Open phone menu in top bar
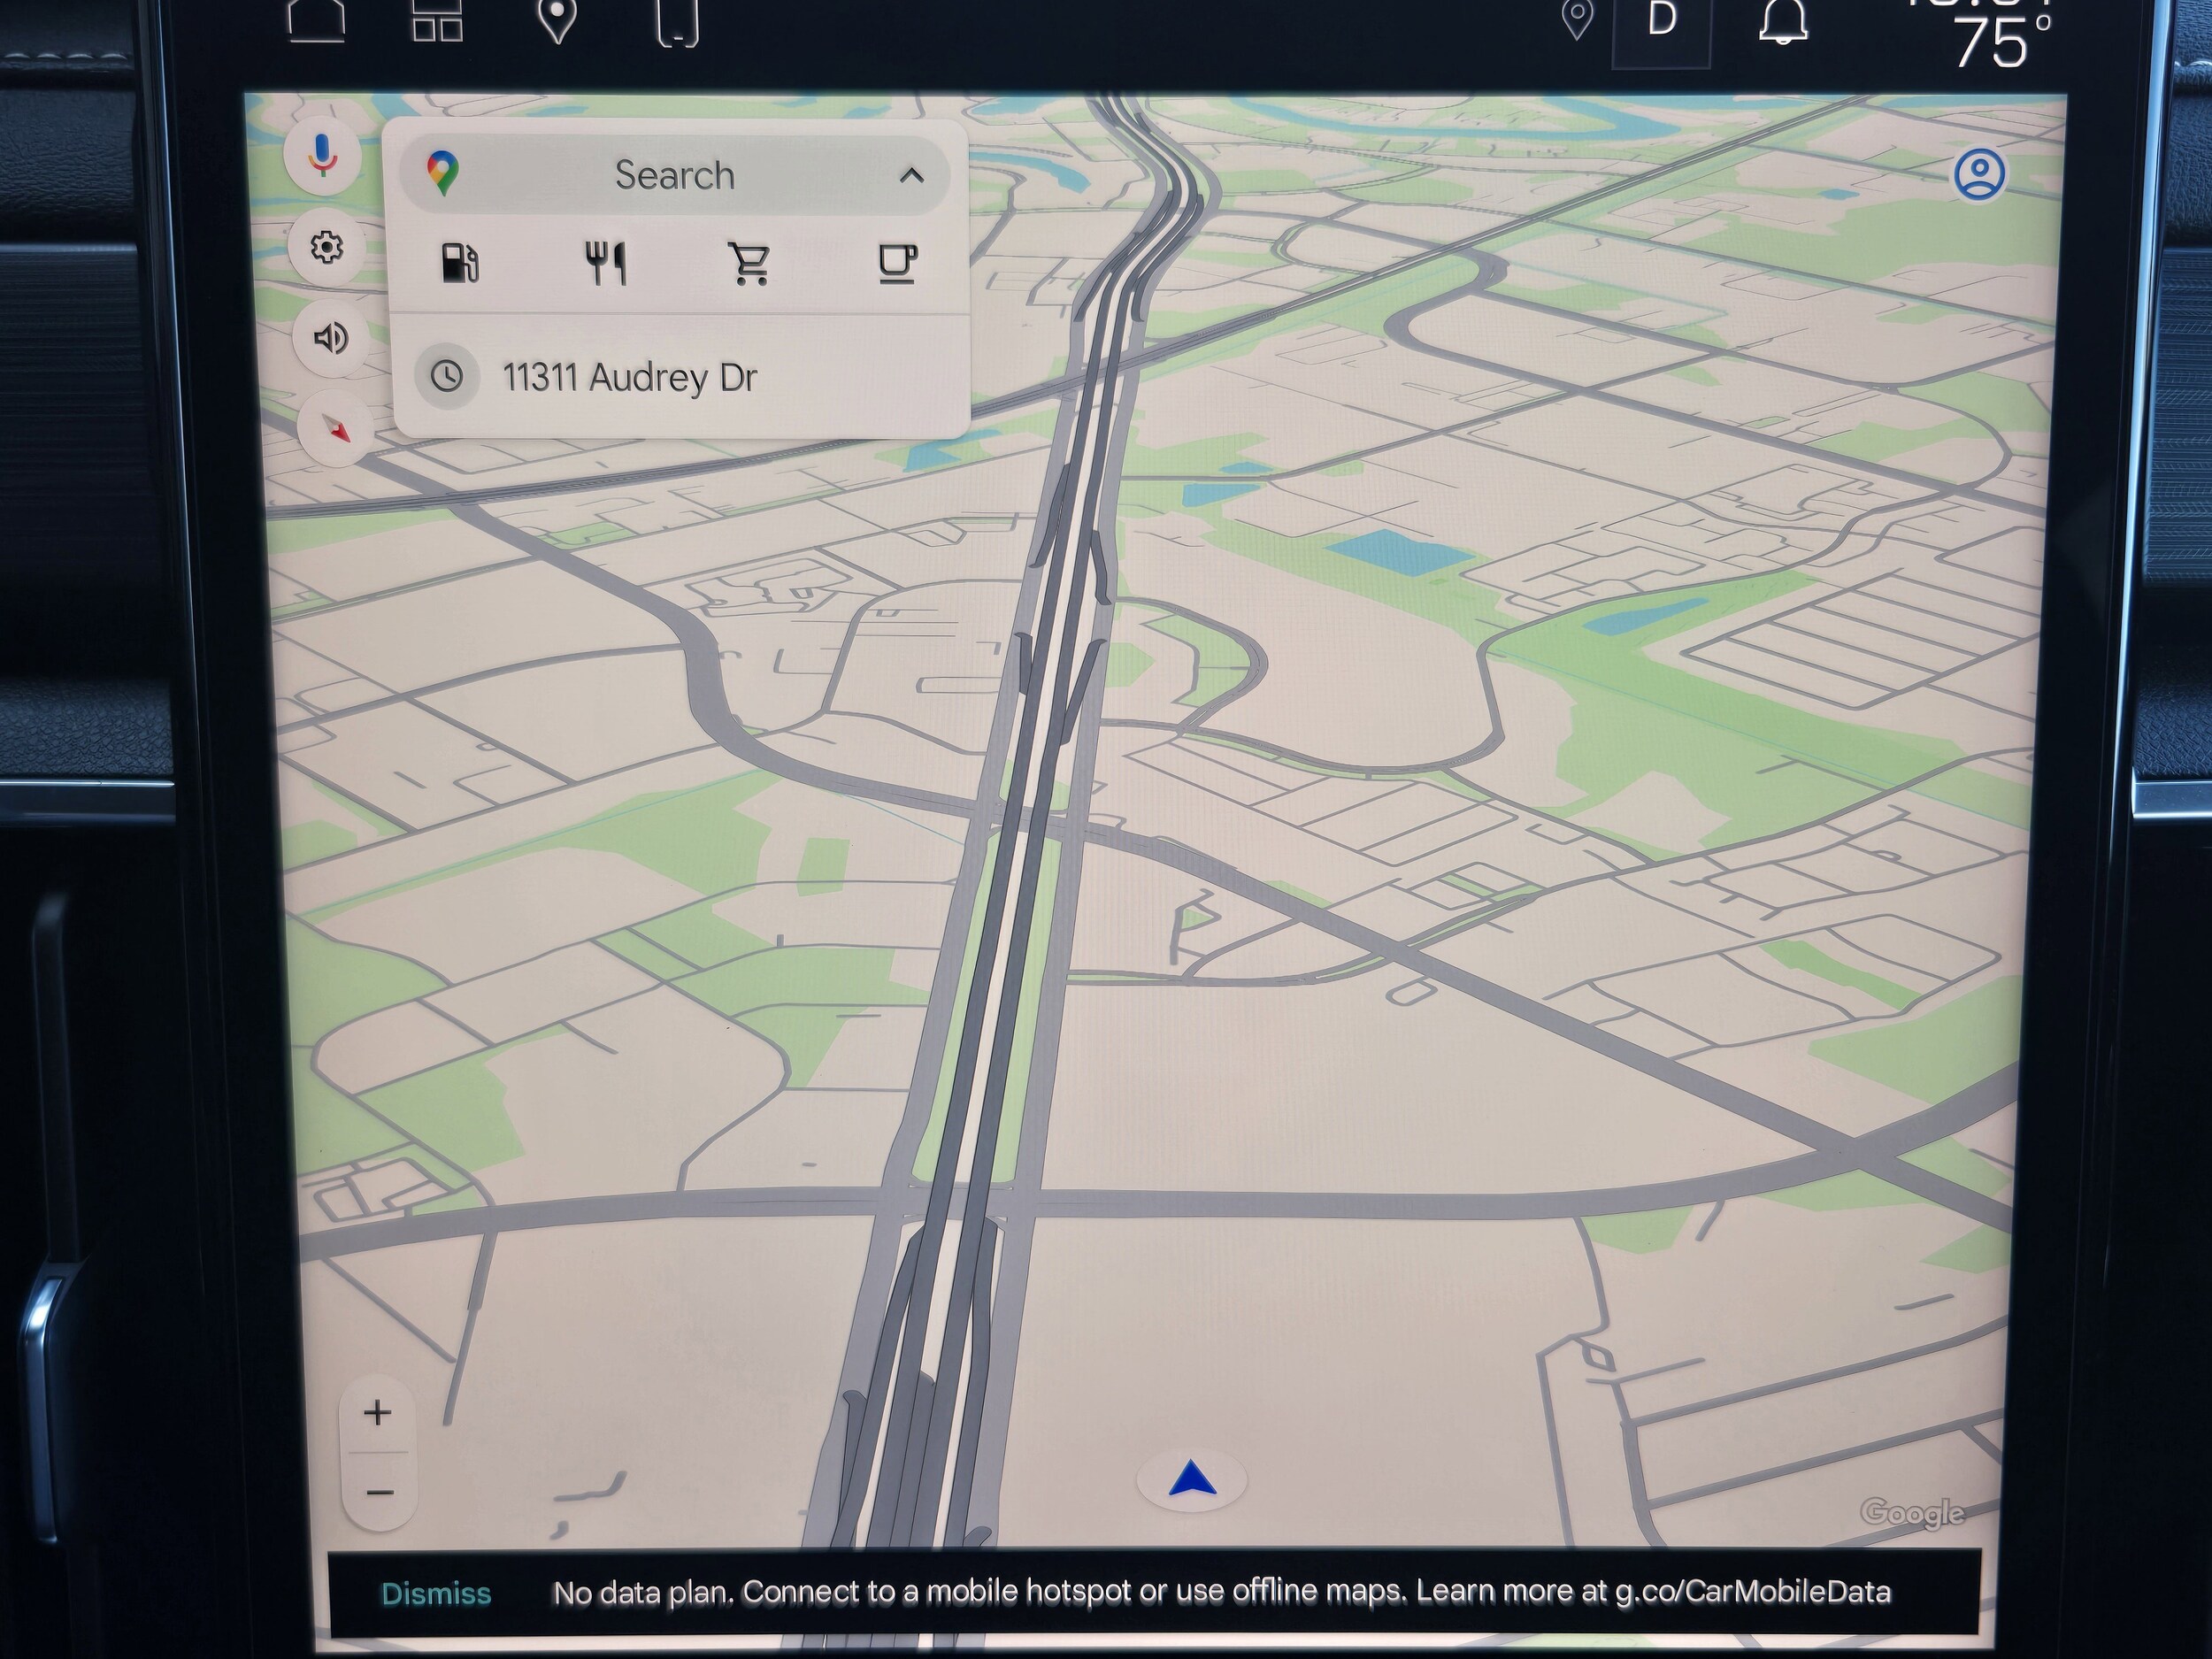The height and width of the screenshot is (1659, 2212). pyautogui.click(x=677, y=22)
